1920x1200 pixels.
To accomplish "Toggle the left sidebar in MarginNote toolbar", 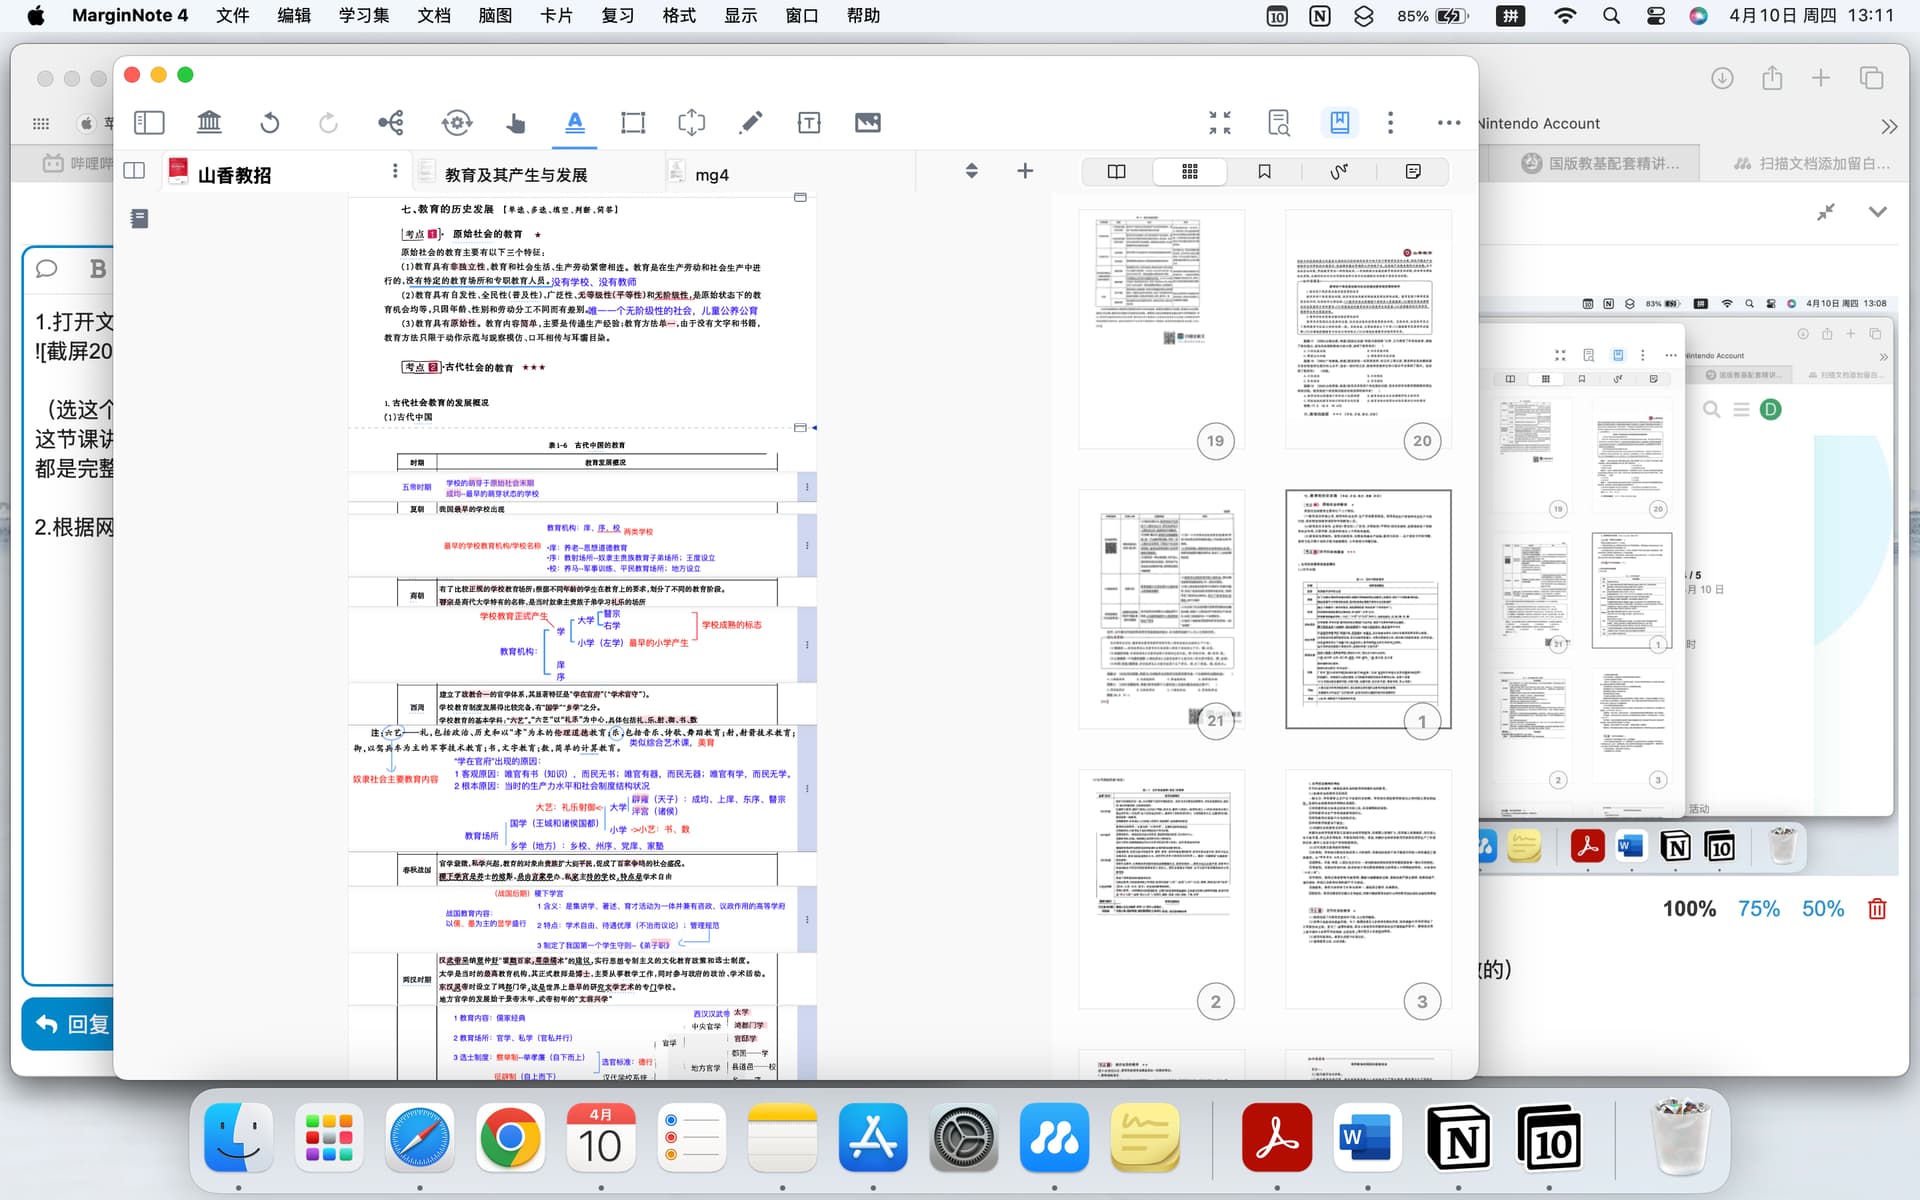I will [149, 122].
